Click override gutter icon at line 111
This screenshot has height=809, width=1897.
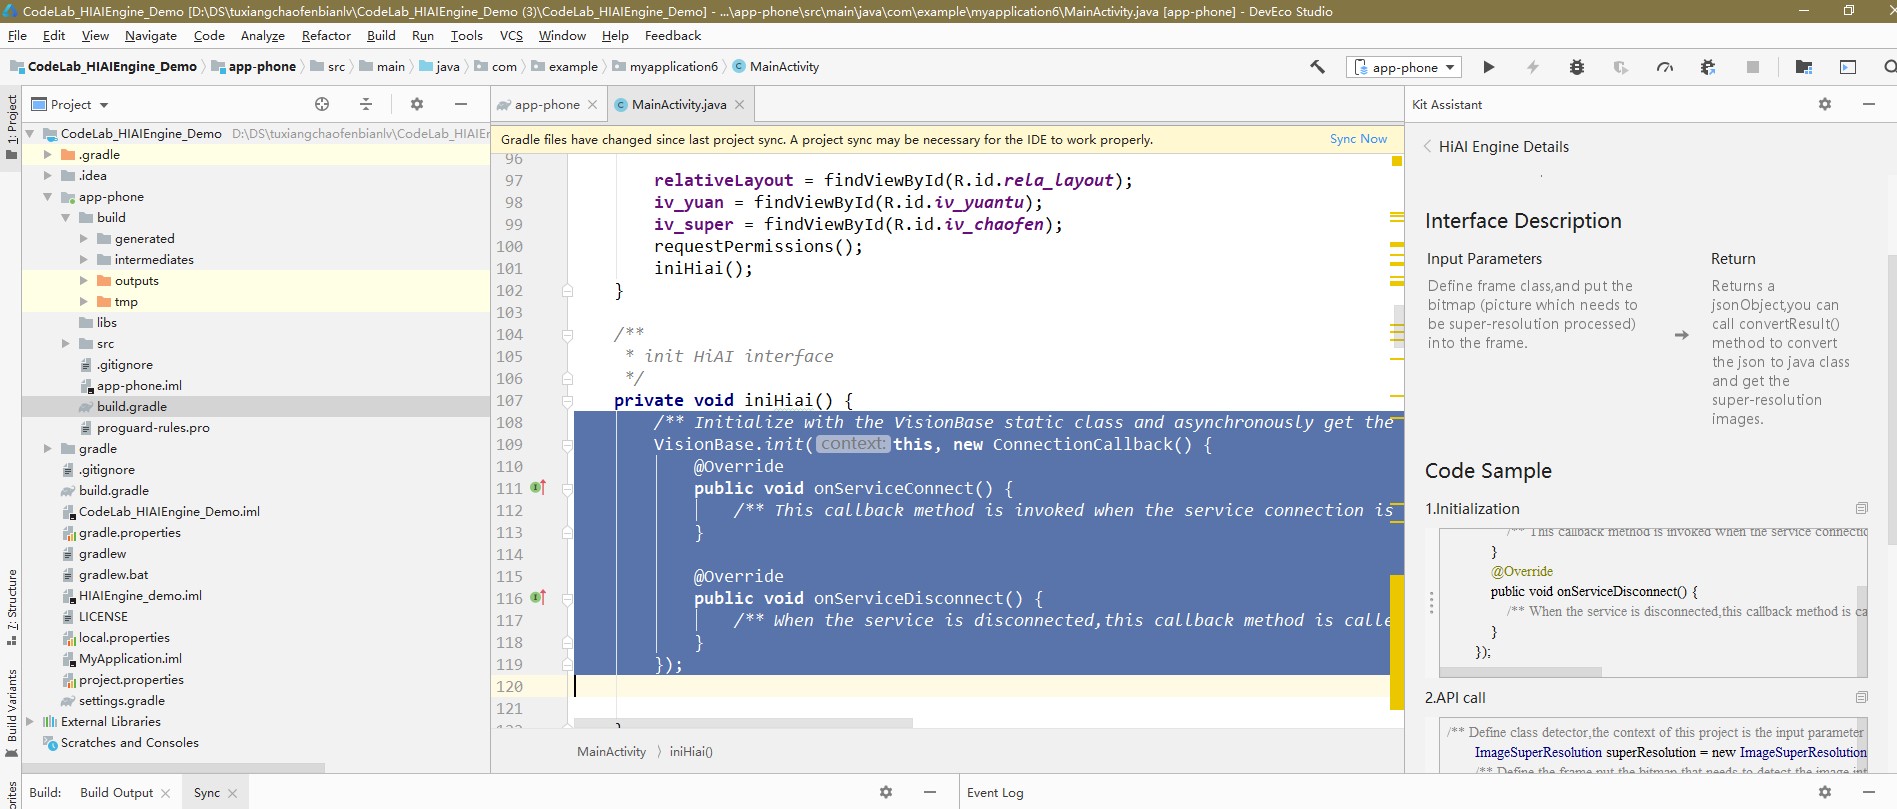coord(537,488)
